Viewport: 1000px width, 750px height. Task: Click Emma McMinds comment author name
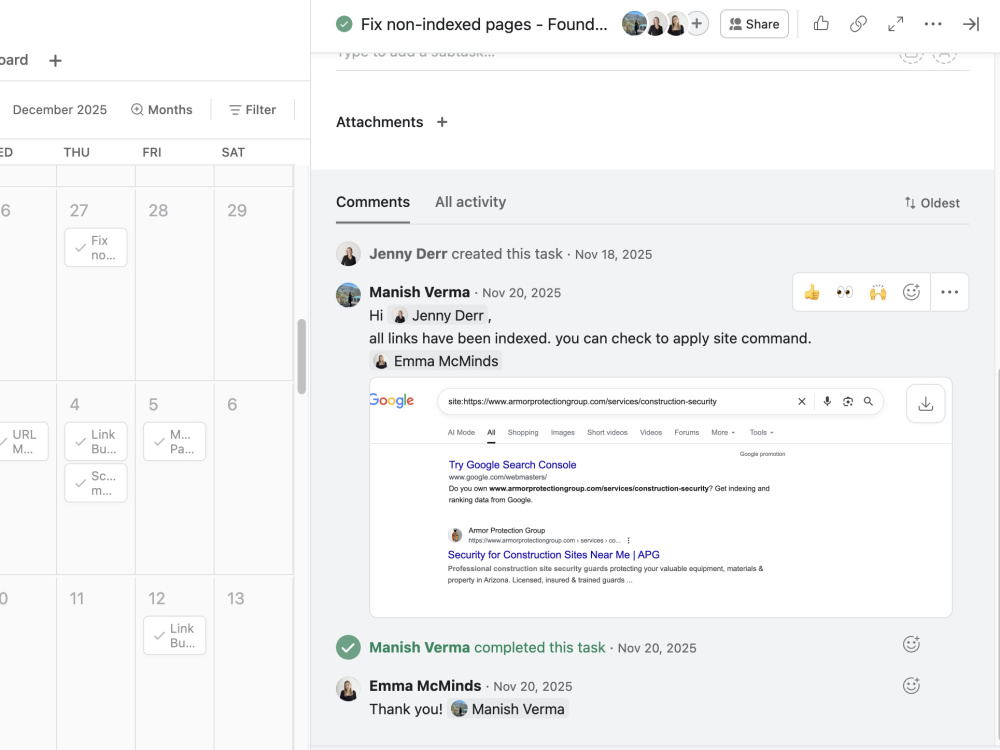pyautogui.click(x=425, y=686)
